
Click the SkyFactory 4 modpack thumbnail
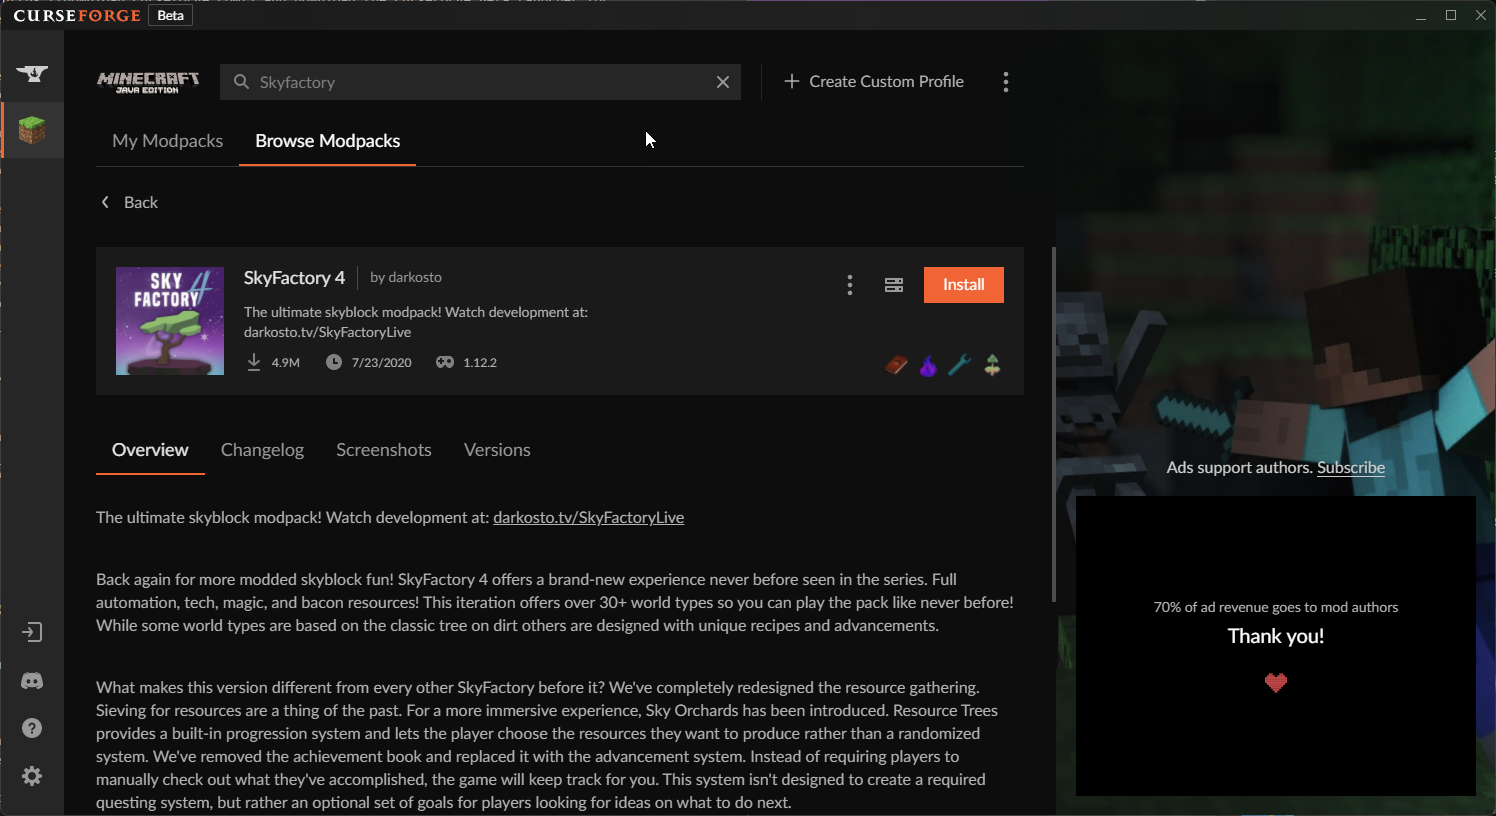pyautogui.click(x=170, y=321)
